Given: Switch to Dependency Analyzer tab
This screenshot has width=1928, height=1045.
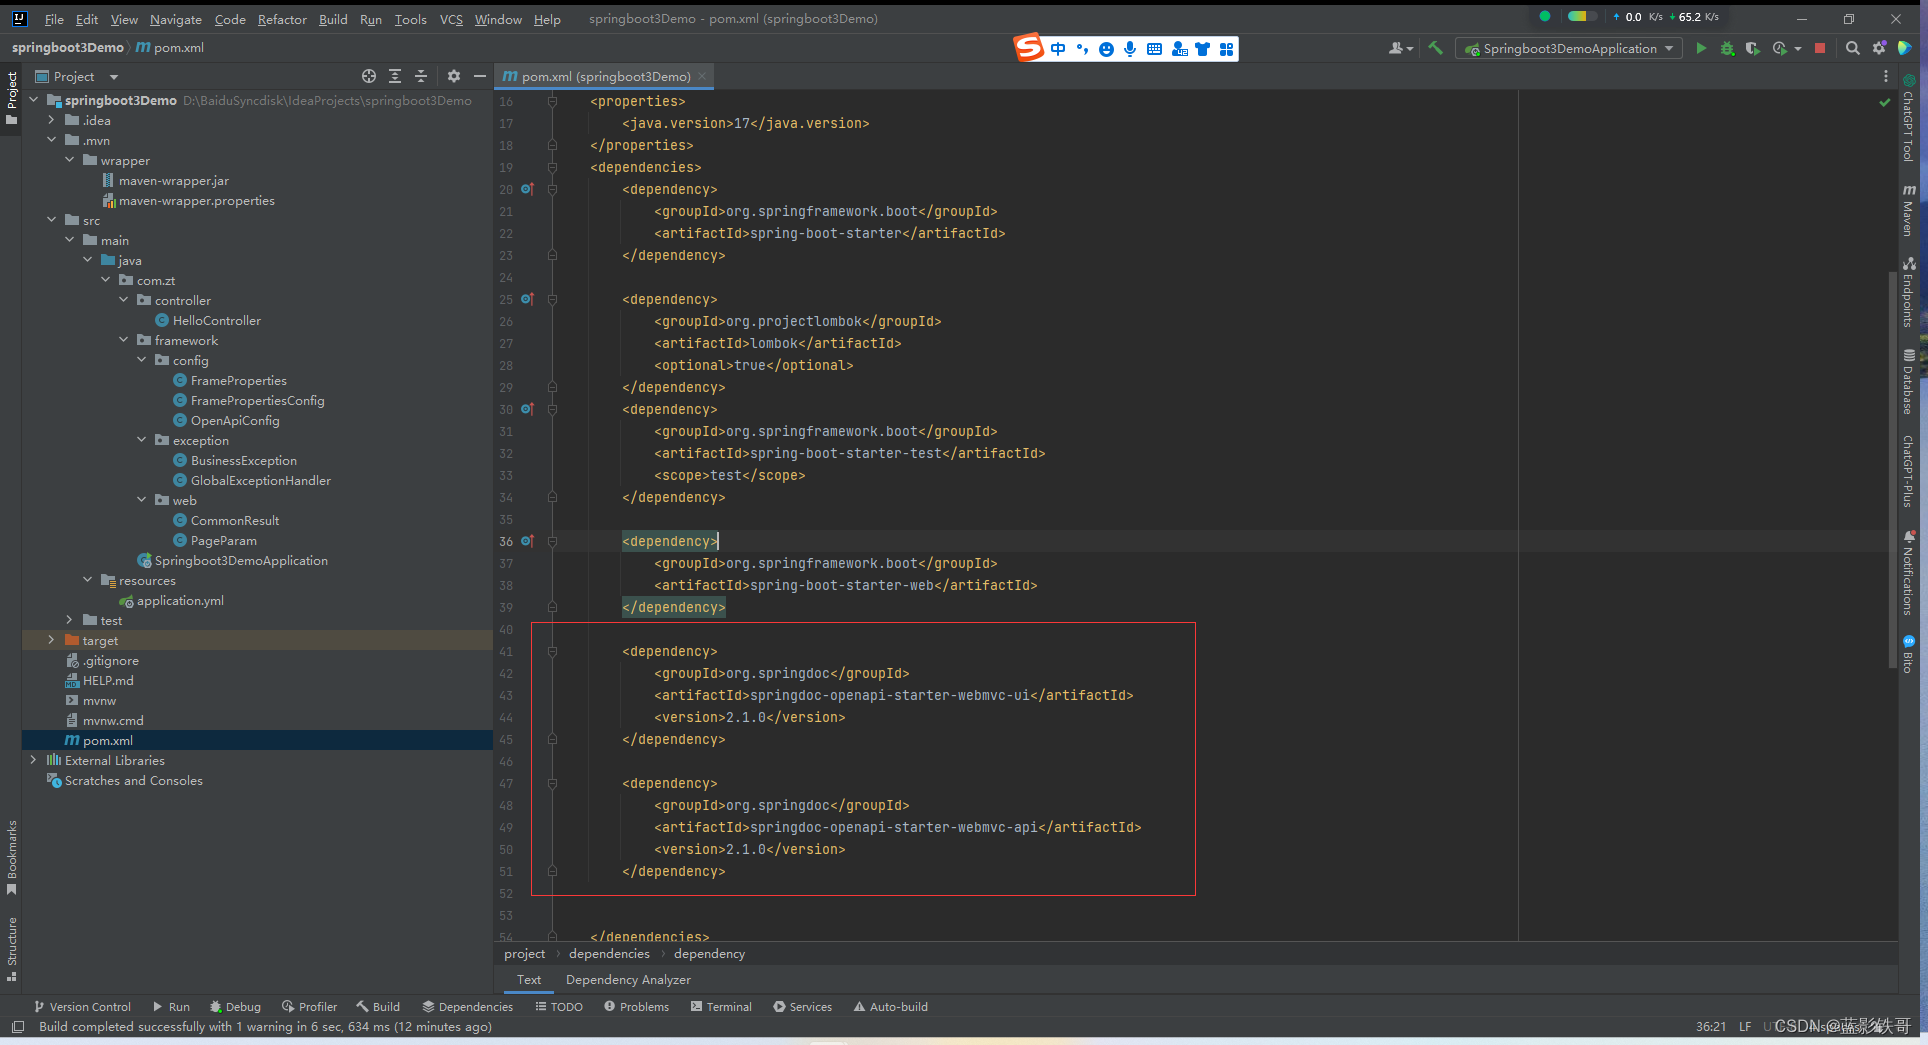Looking at the screenshot, I should click(x=628, y=980).
